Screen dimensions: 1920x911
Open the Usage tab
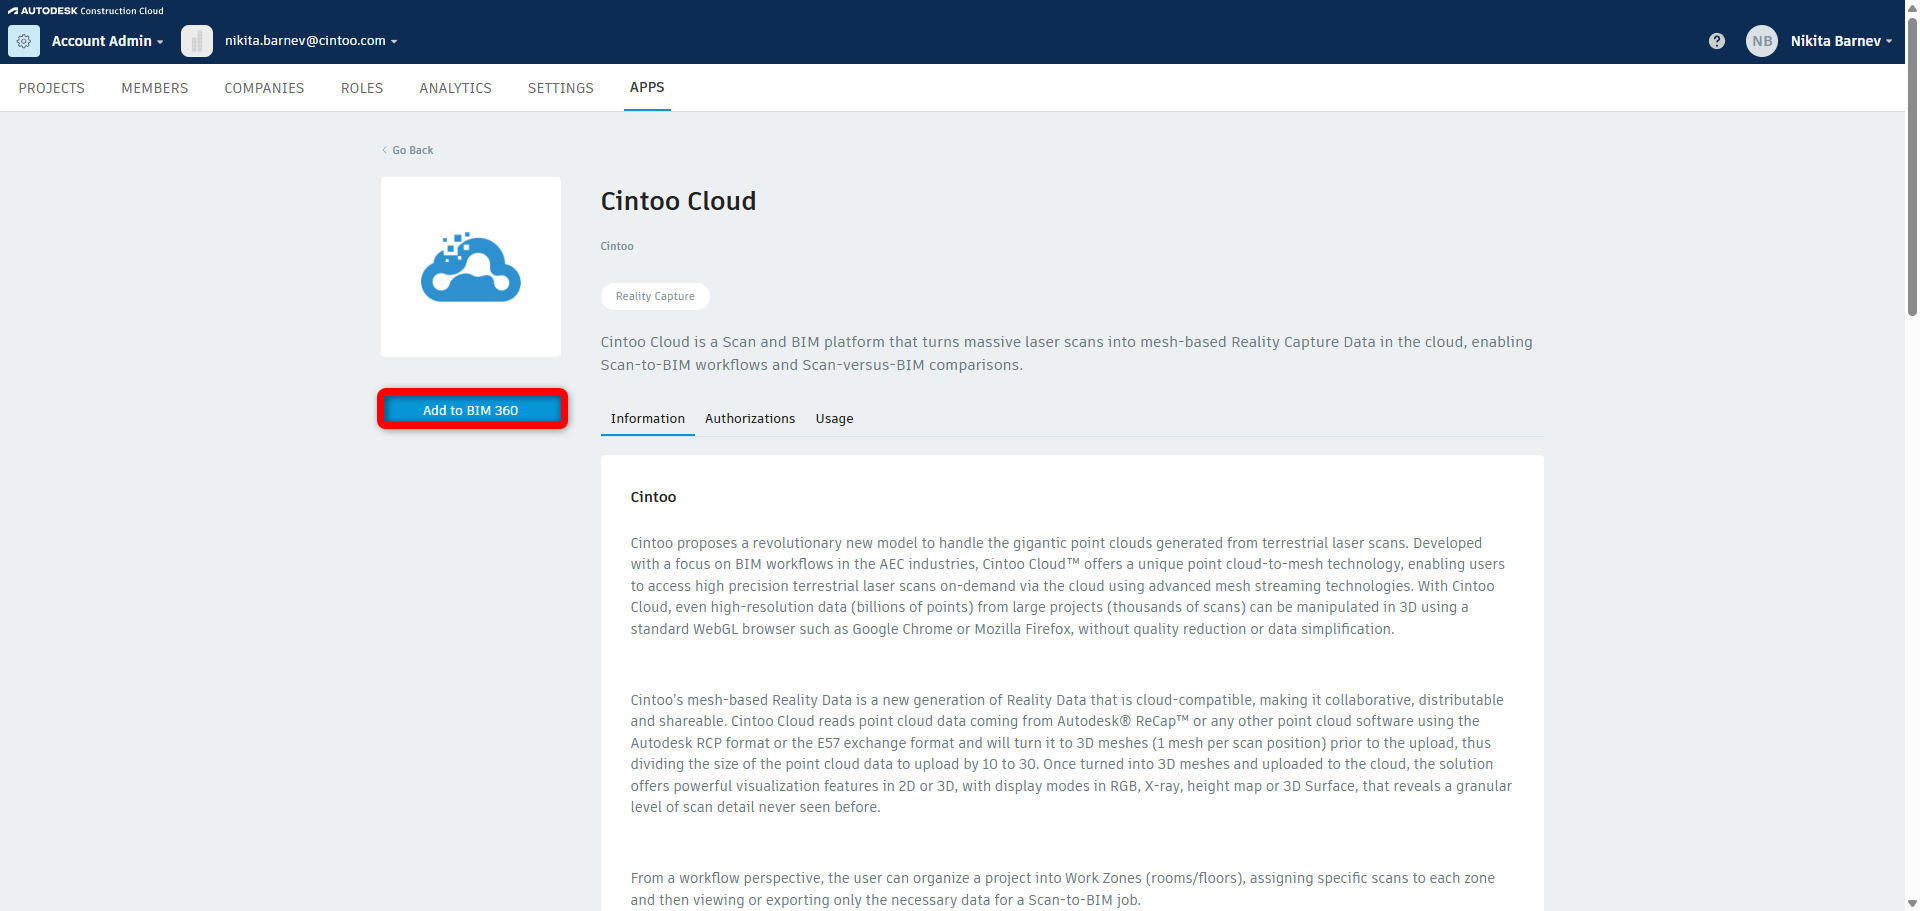point(834,419)
